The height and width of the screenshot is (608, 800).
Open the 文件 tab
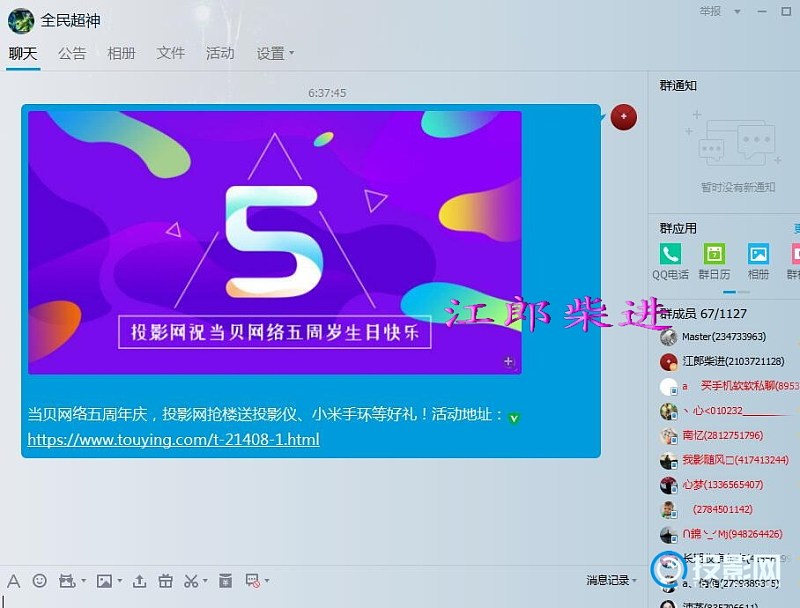[170, 54]
